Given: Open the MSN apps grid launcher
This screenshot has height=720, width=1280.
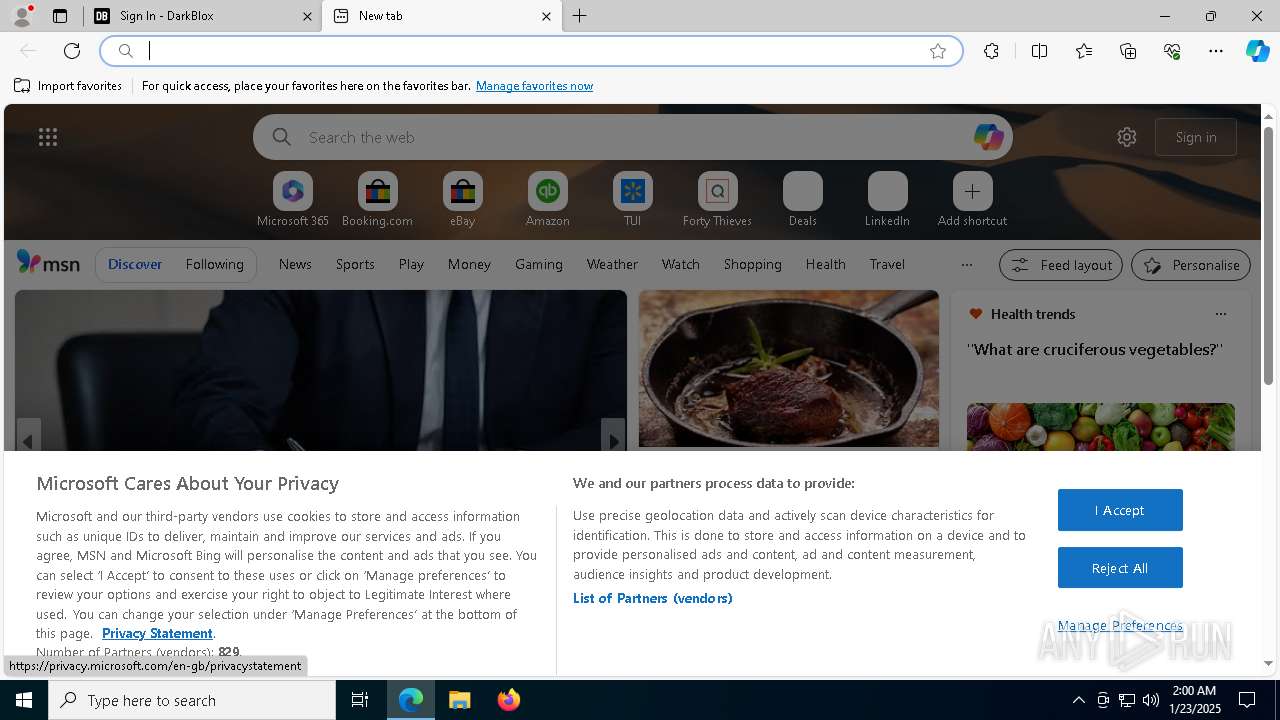Looking at the screenshot, I should (48, 137).
